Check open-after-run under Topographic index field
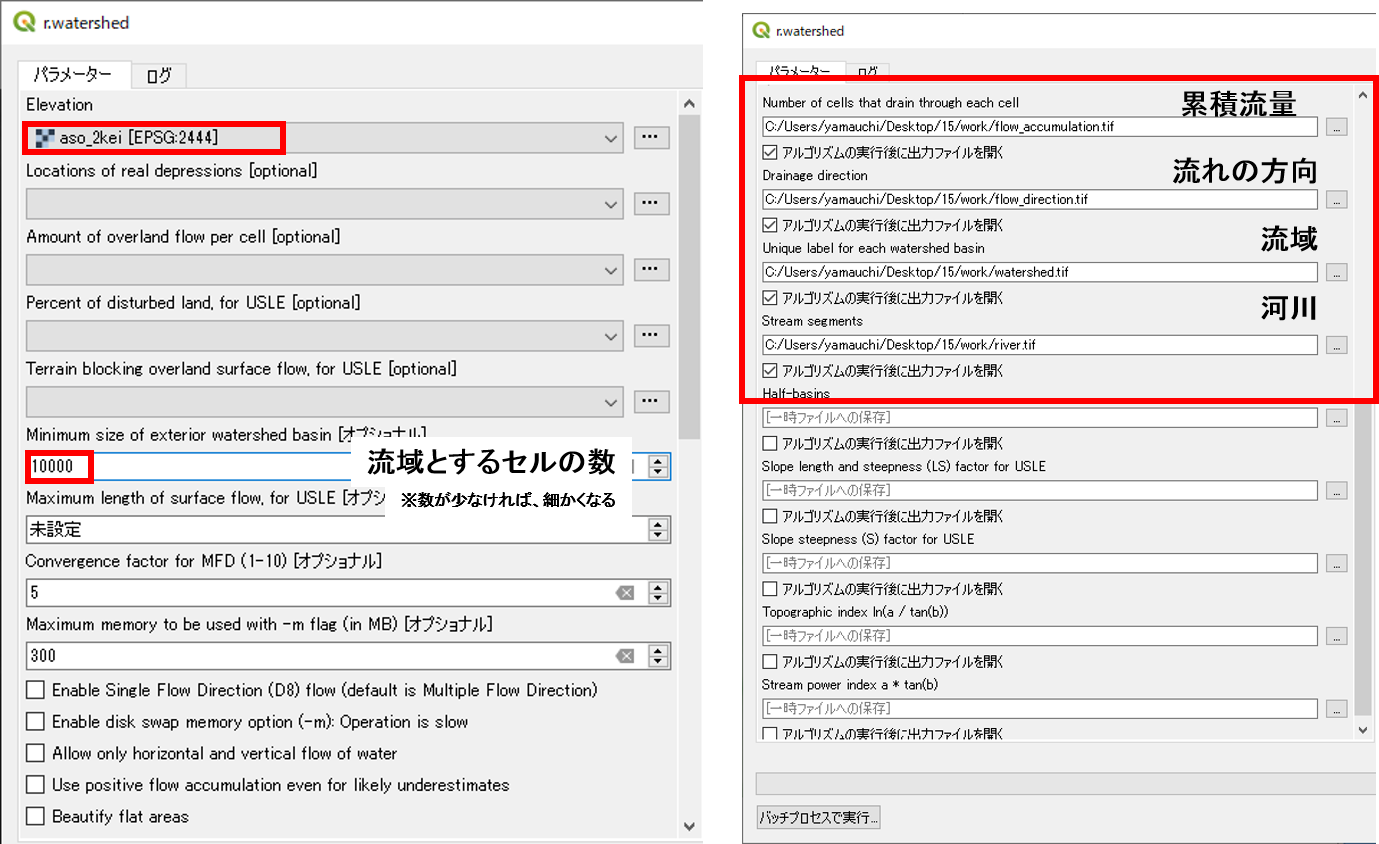Image resolution: width=1379 pixels, height=844 pixels. point(769,661)
